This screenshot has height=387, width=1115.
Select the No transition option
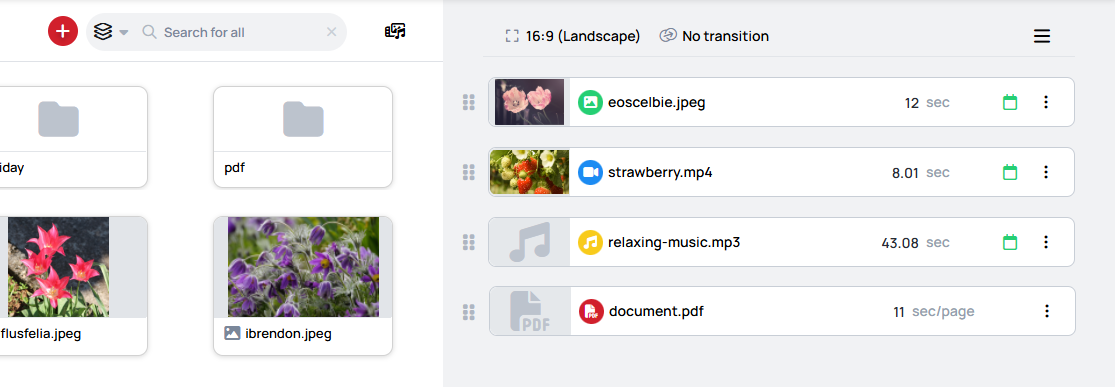coord(714,36)
